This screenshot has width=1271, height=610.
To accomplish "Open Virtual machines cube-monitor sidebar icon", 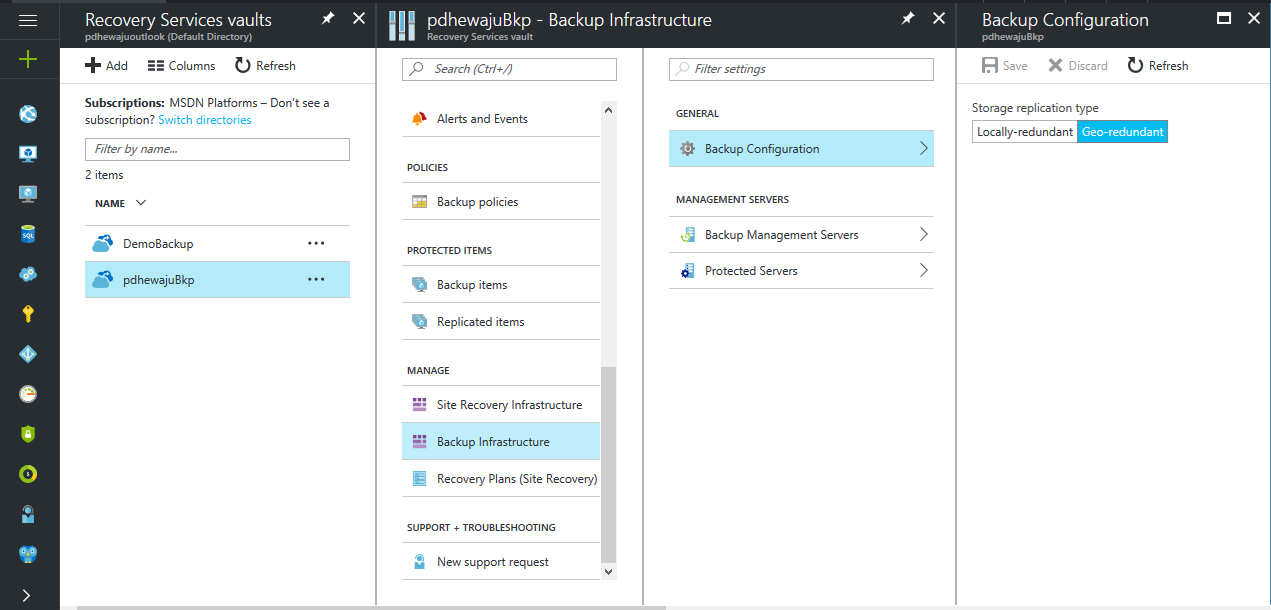I will point(28,153).
